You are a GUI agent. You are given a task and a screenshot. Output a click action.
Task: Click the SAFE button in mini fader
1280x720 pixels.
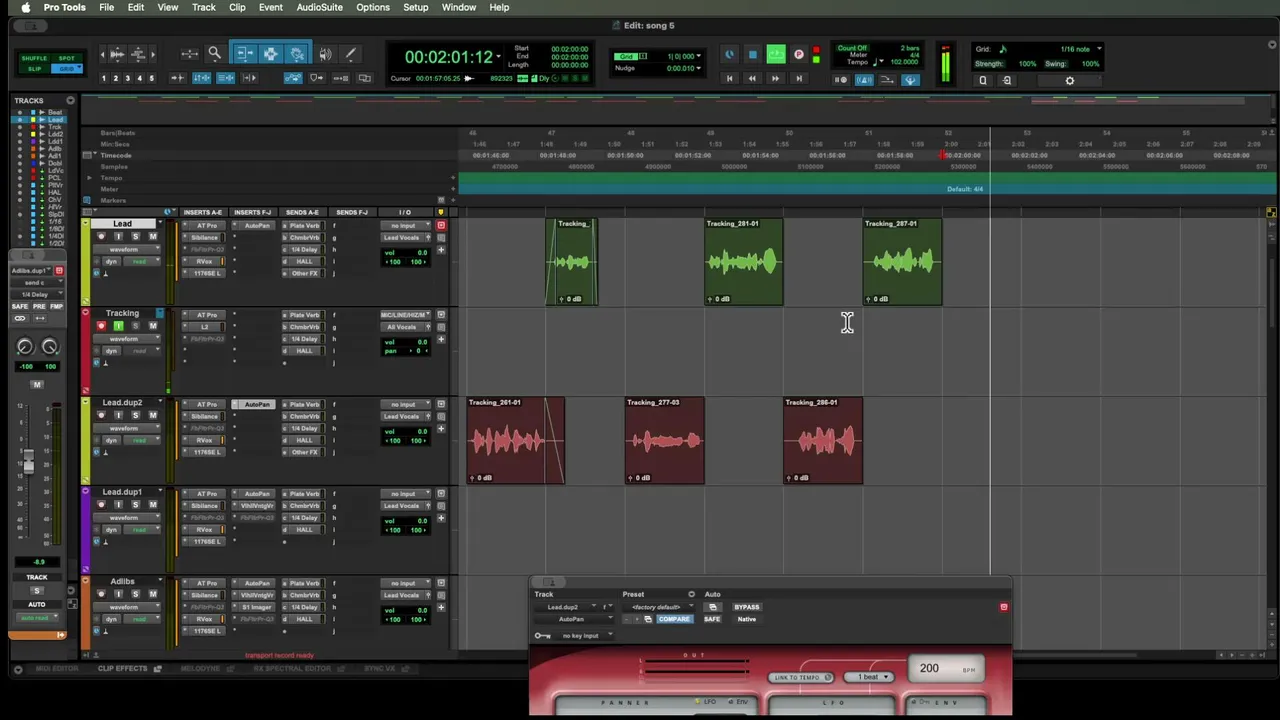pos(19,306)
